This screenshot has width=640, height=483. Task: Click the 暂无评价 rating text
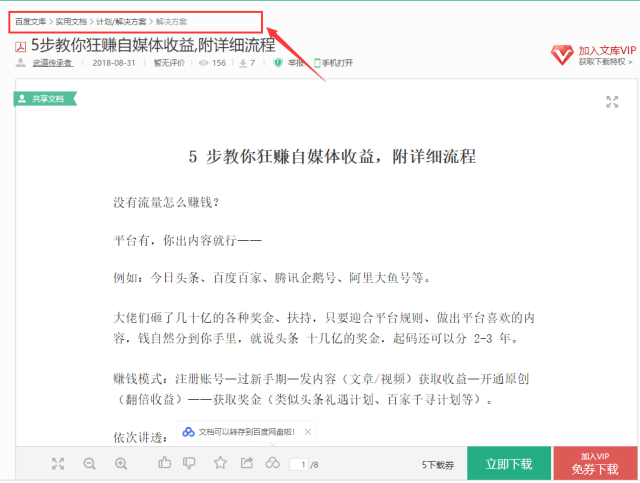tap(169, 63)
